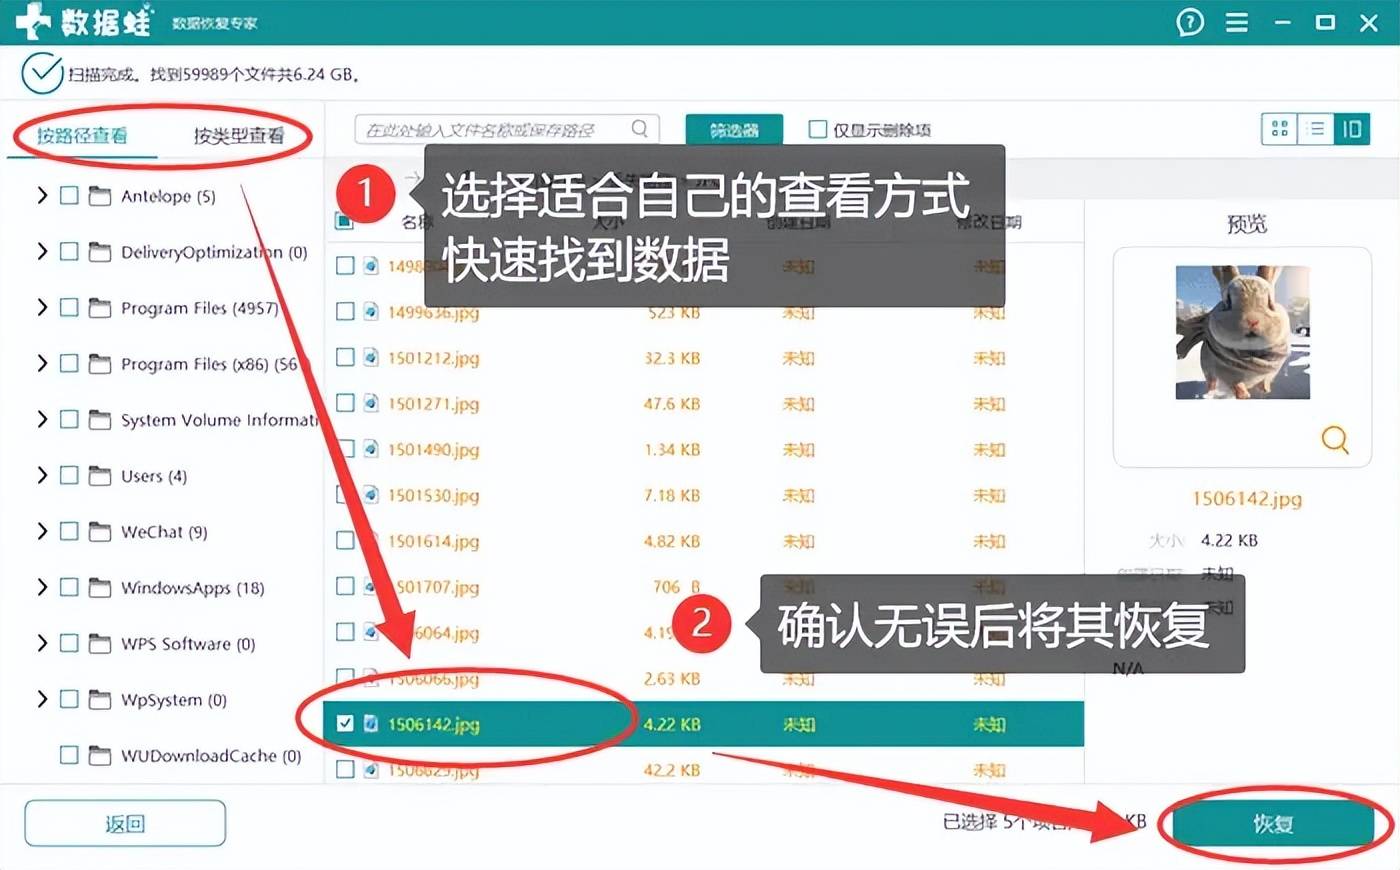The image size is (1400, 870).
Task: Click the WeChat folder icon
Action: click(100, 532)
